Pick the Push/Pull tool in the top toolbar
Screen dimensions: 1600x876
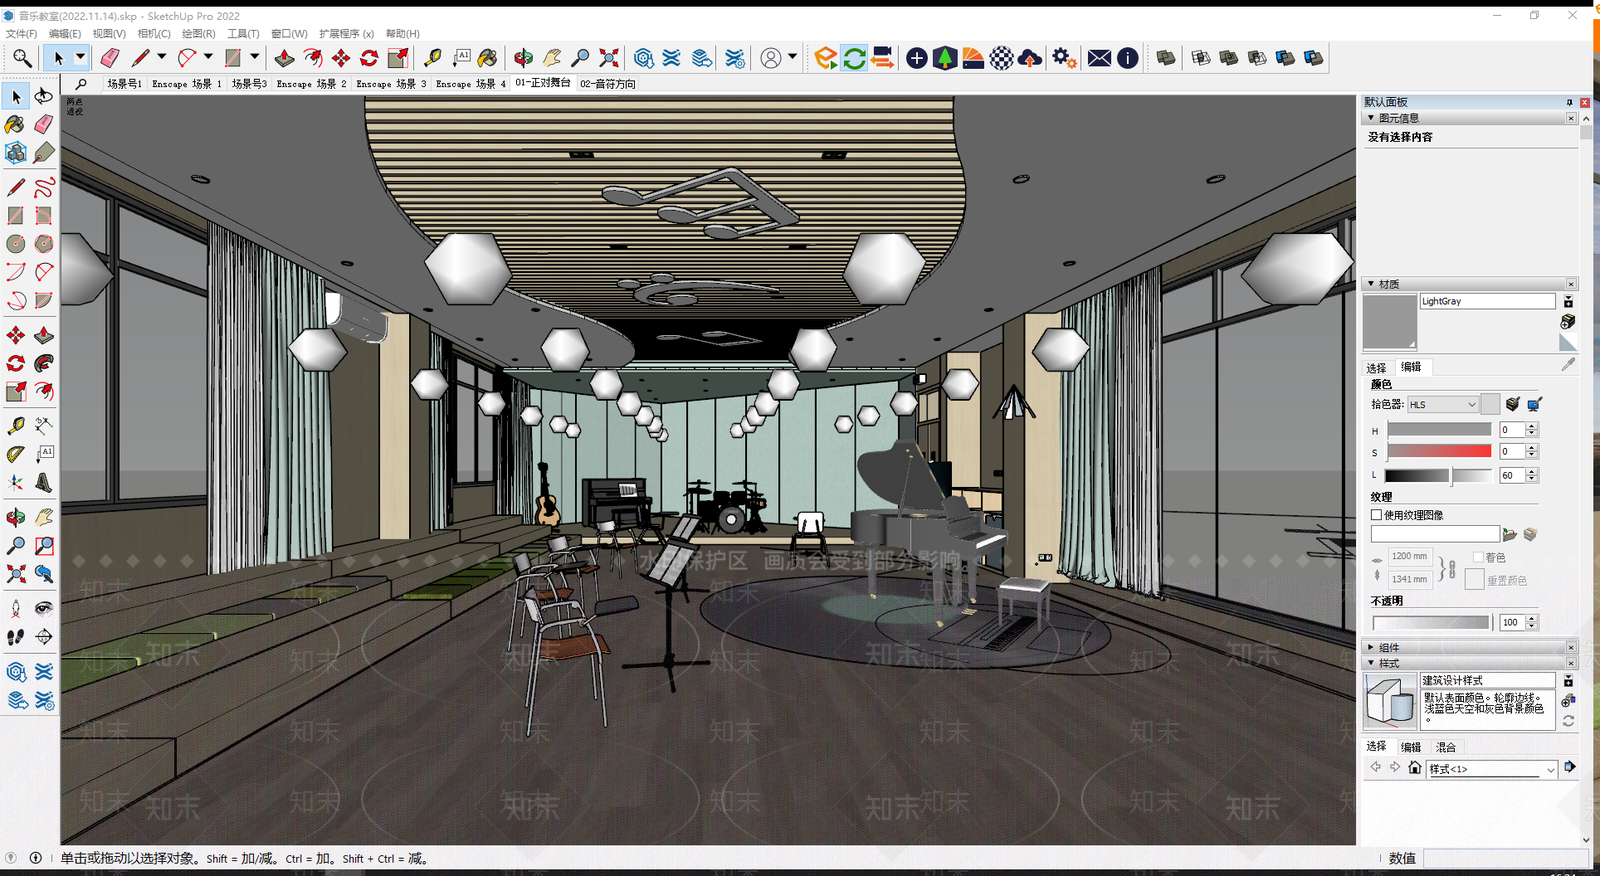[284, 58]
